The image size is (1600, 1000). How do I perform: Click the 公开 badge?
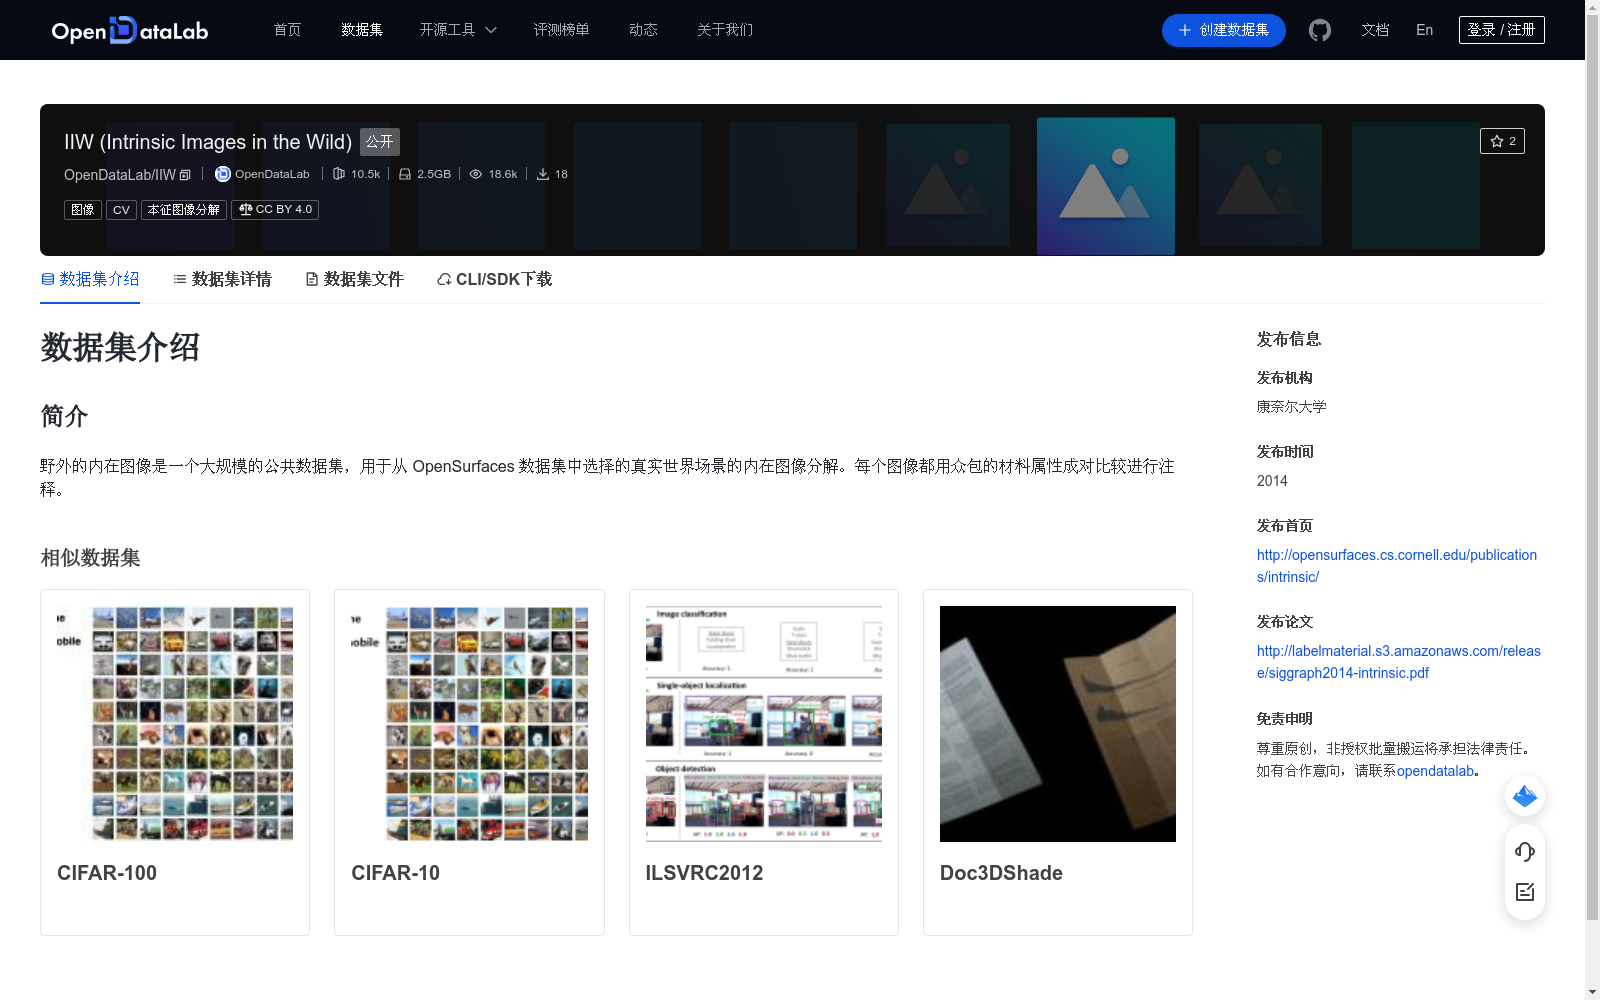tap(379, 142)
